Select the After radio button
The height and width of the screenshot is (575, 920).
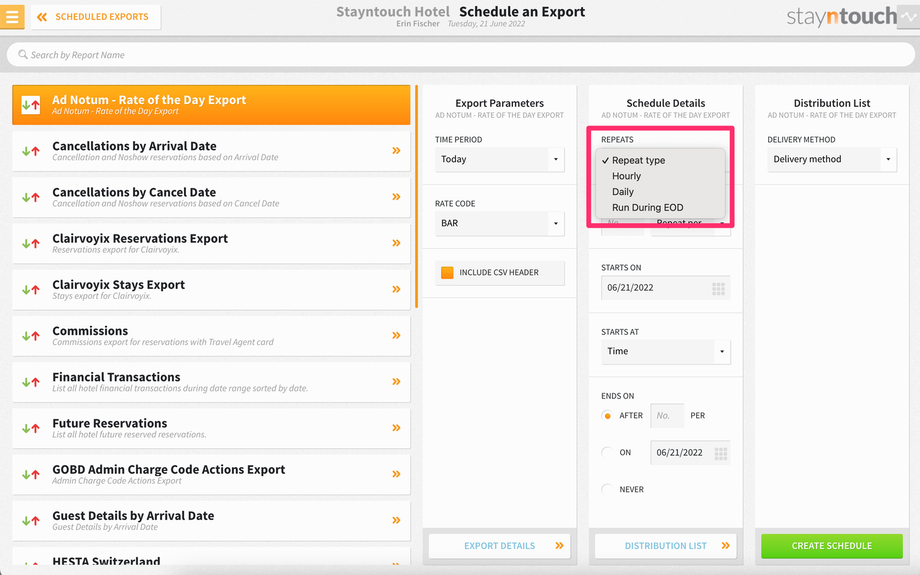pyautogui.click(x=607, y=415)
